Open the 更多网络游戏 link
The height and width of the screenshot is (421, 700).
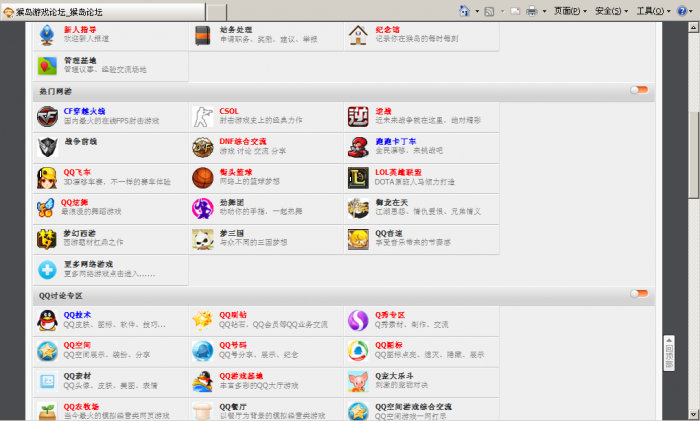[x=88, y=264]
